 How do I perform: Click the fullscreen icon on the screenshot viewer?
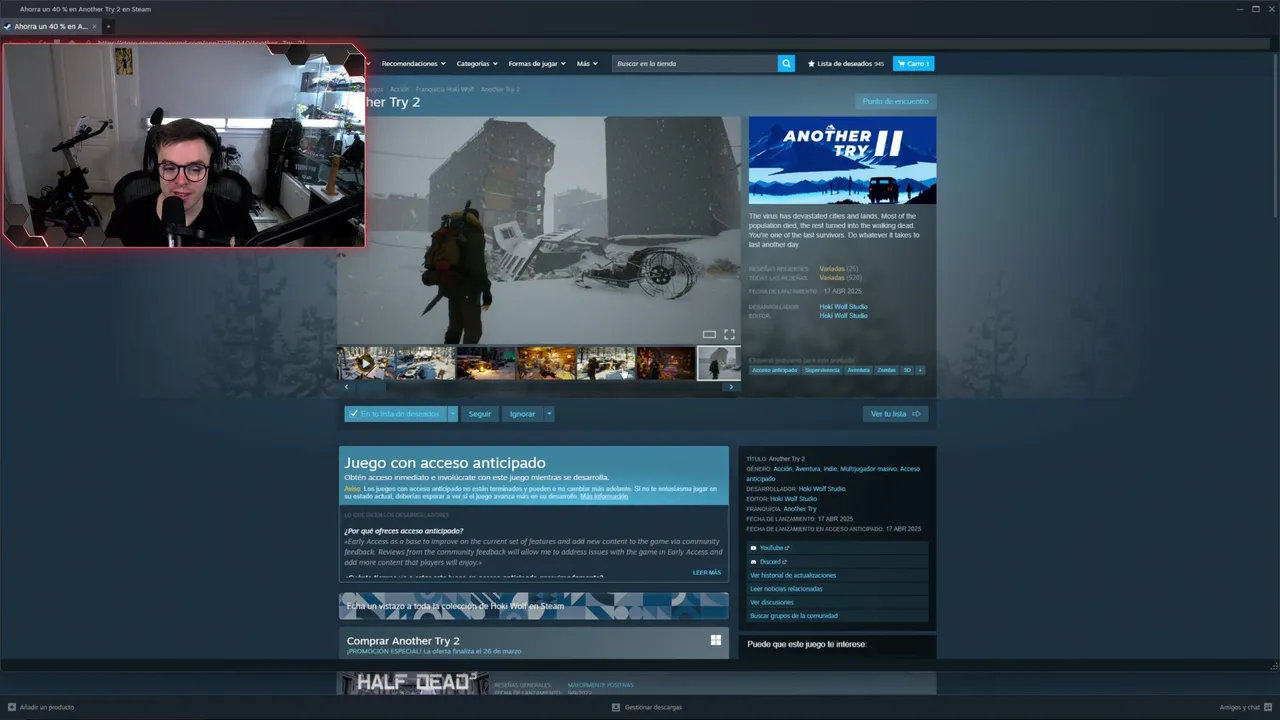click(729, 334)
